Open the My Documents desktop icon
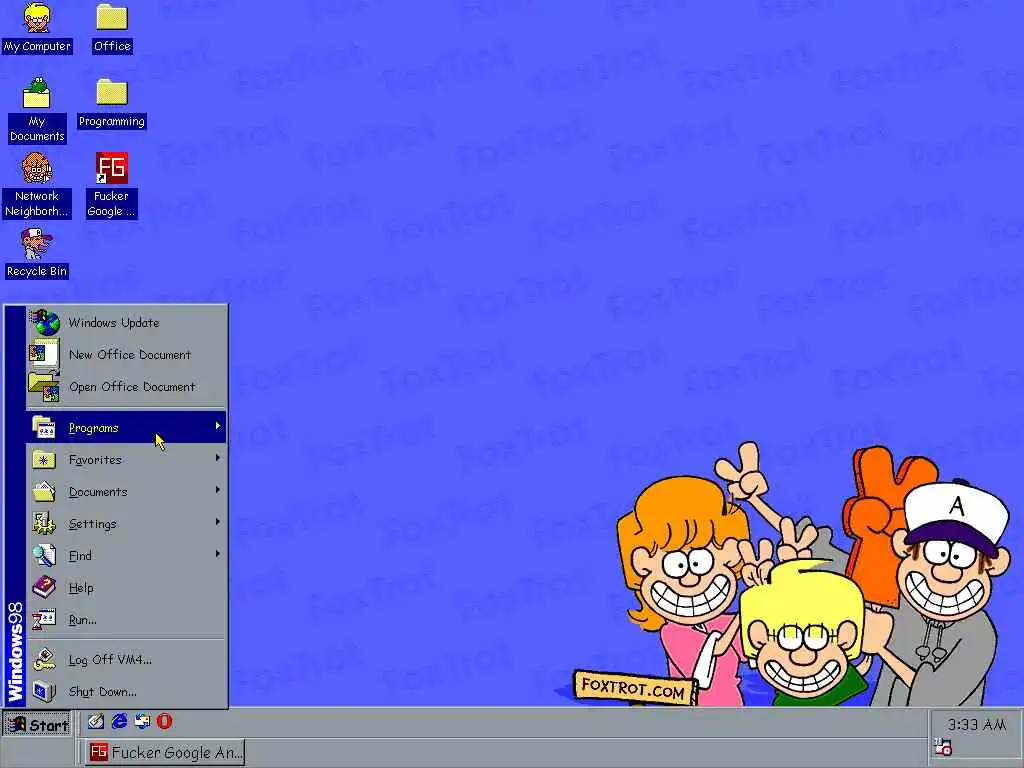 point(37,110)
